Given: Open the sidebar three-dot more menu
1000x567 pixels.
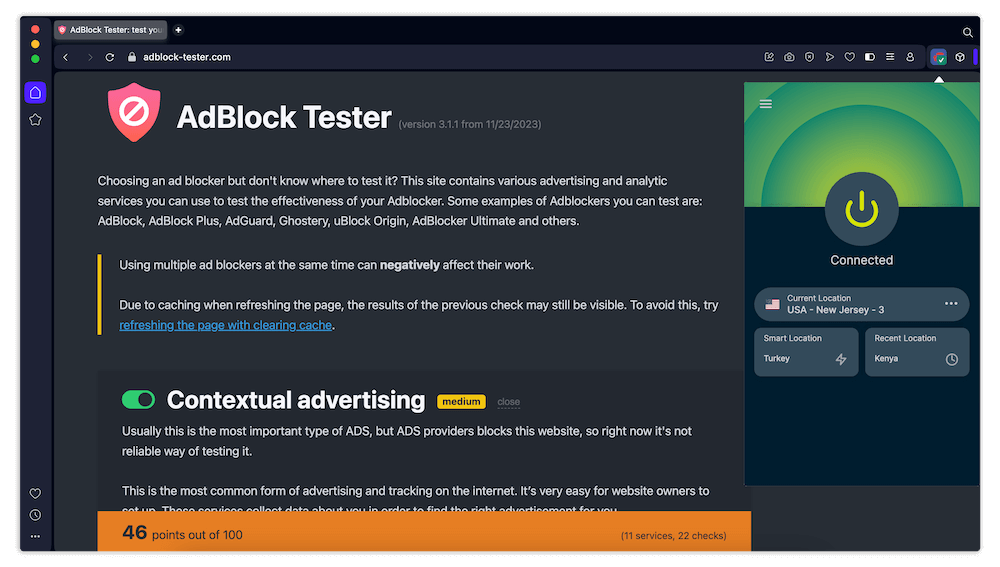Looking at the screenshot, I should (35, 536).
